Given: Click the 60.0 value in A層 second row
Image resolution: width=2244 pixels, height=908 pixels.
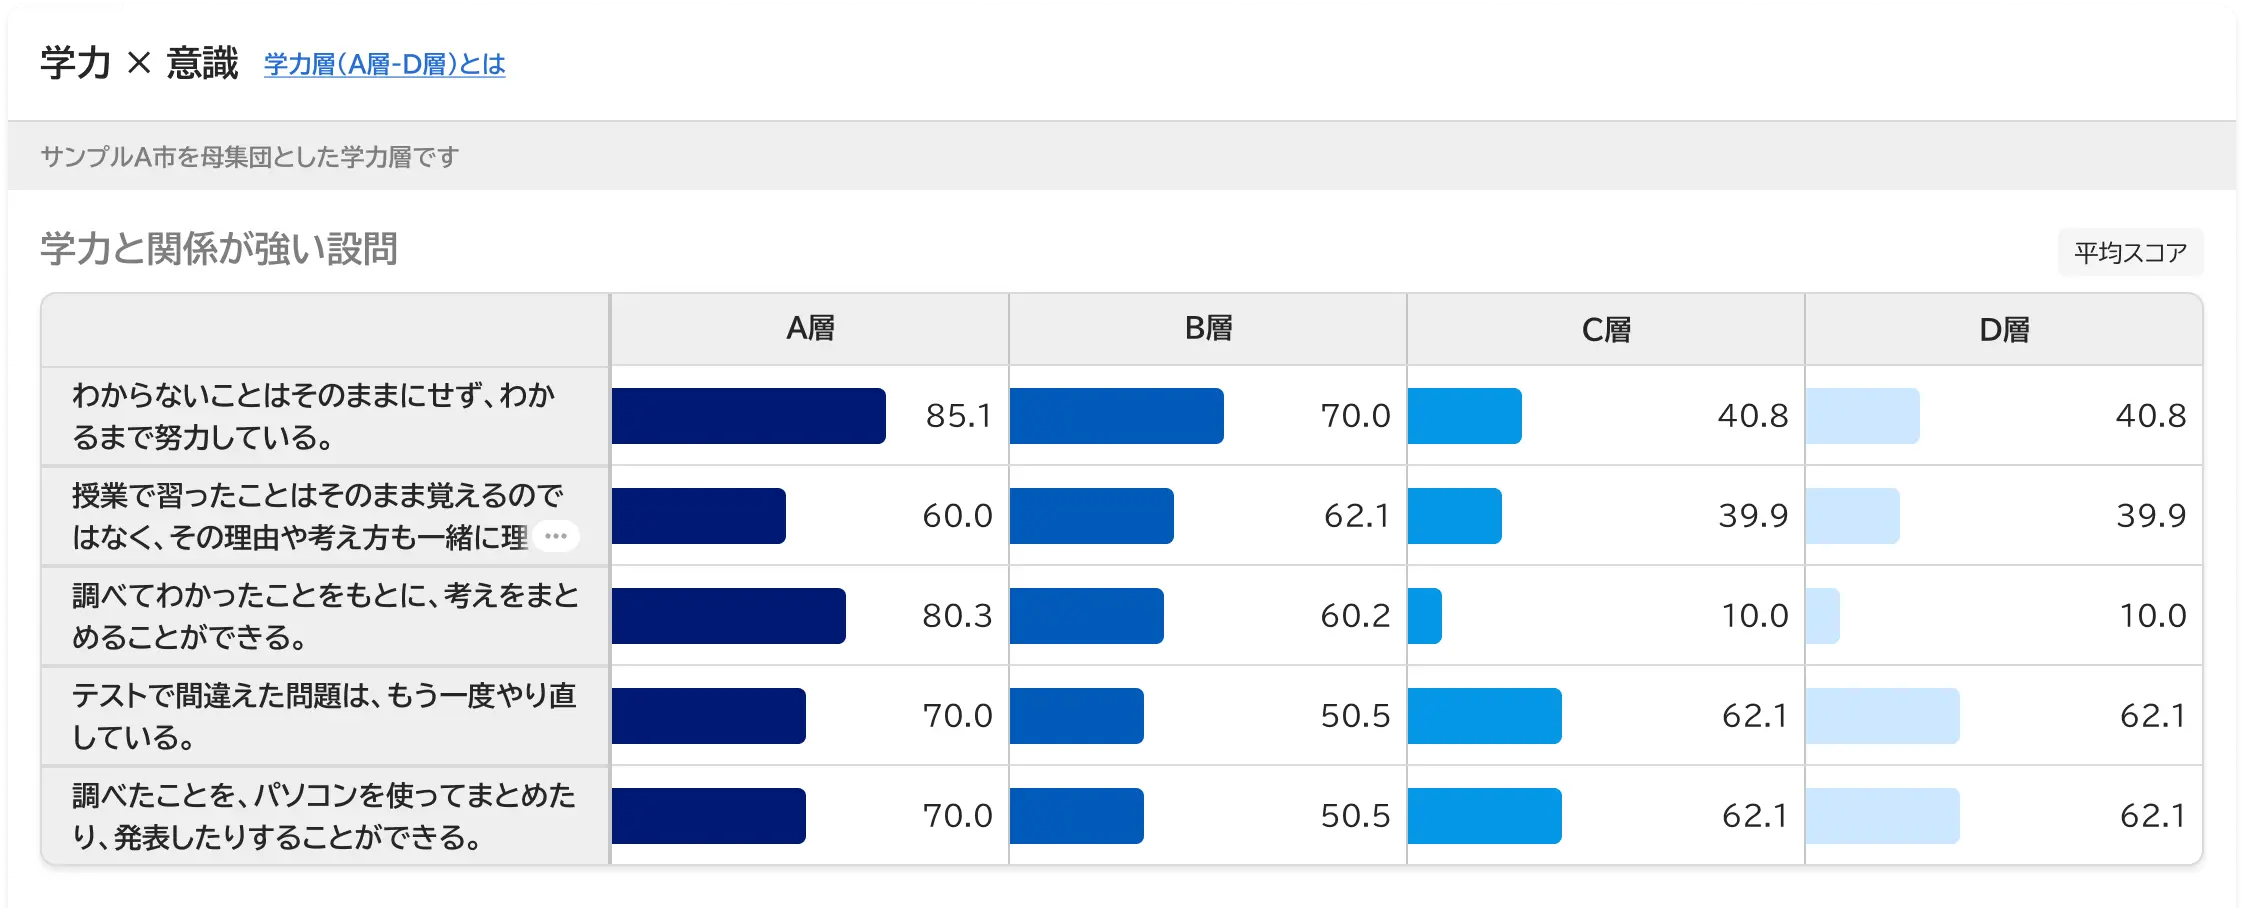Looking at the screenshot, I should [958, 516].
